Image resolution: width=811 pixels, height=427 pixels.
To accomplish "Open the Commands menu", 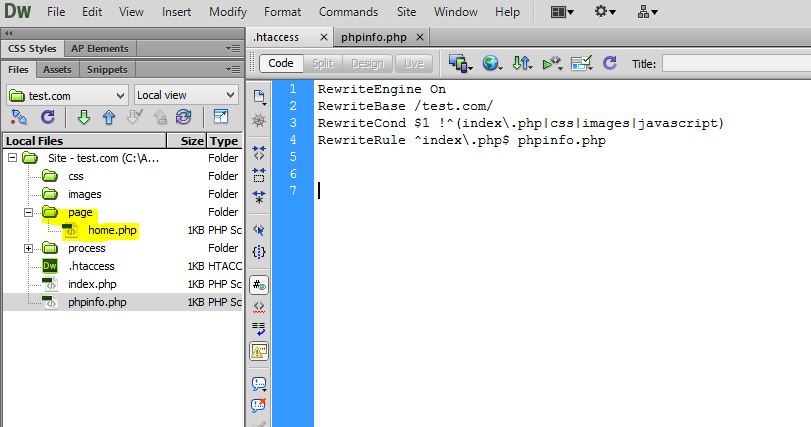I will point(348,11).
